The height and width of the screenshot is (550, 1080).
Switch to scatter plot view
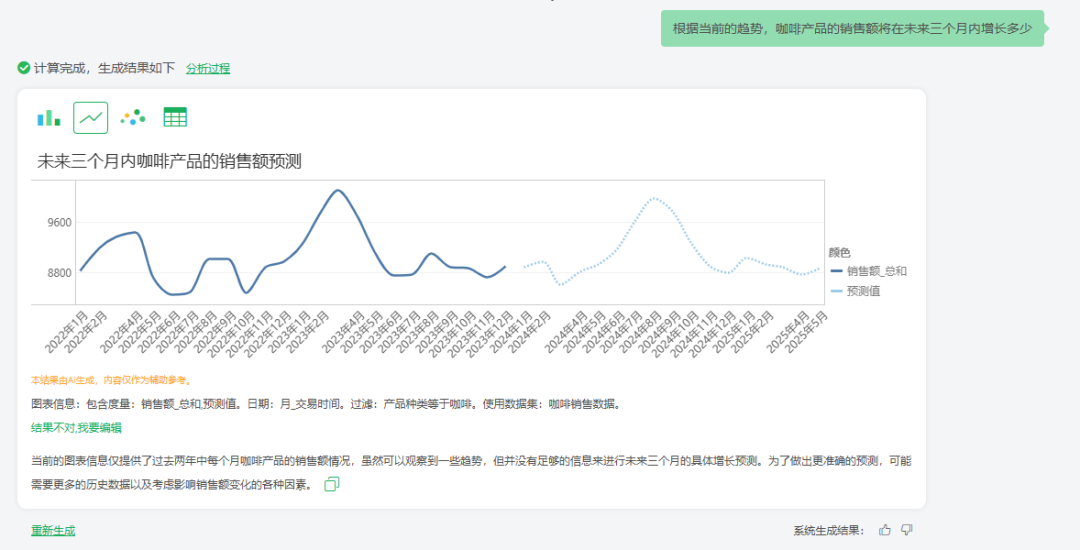[x=133, y=118]
